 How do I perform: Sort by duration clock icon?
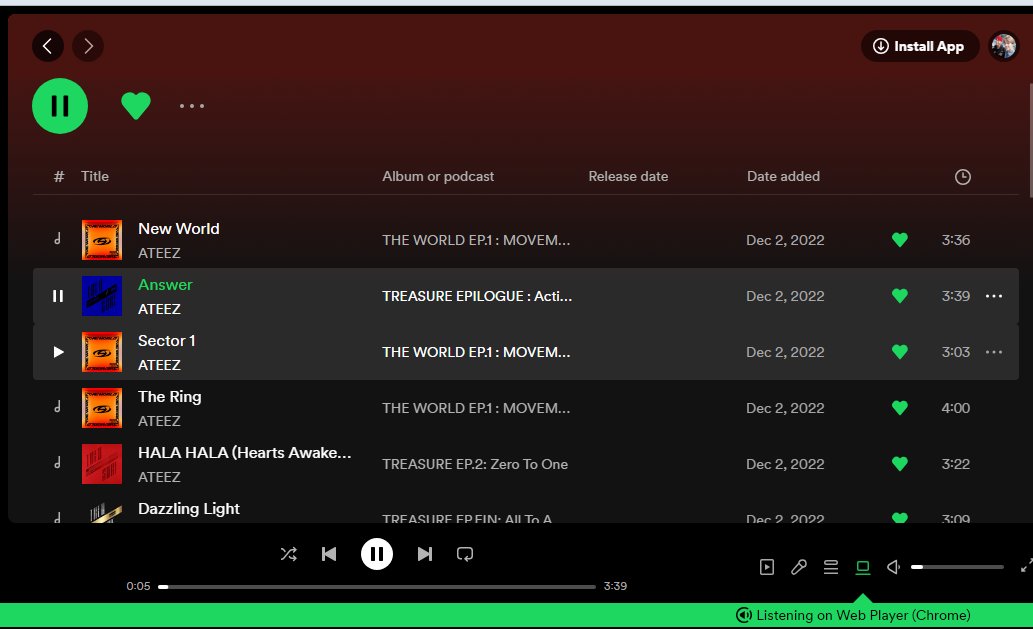coord(963,177)
